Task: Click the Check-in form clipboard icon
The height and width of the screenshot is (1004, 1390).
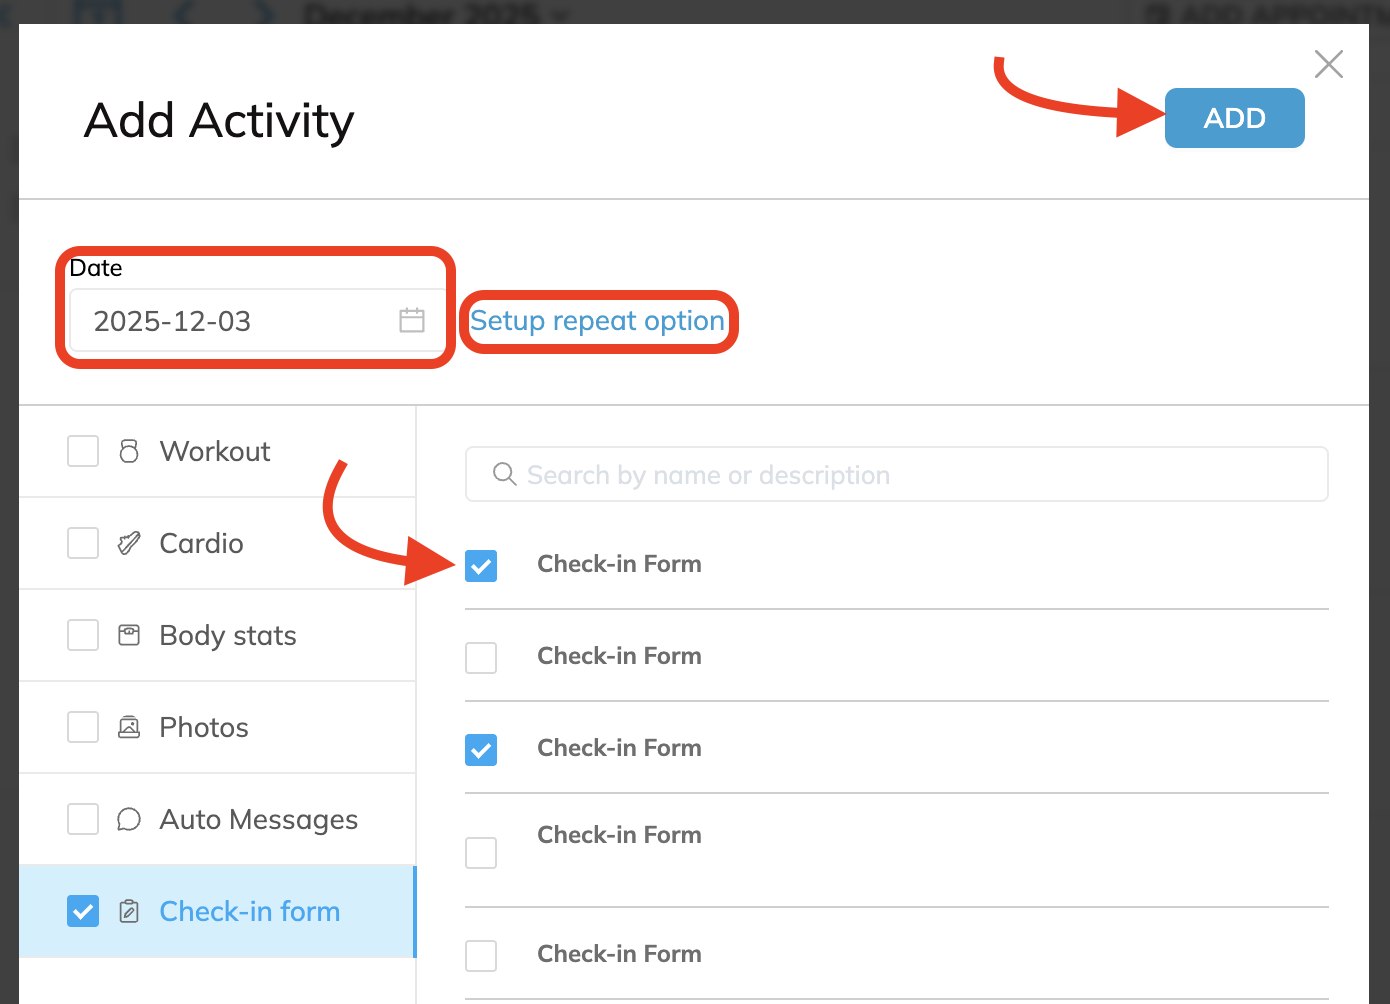Action: [x=129, y=911]
